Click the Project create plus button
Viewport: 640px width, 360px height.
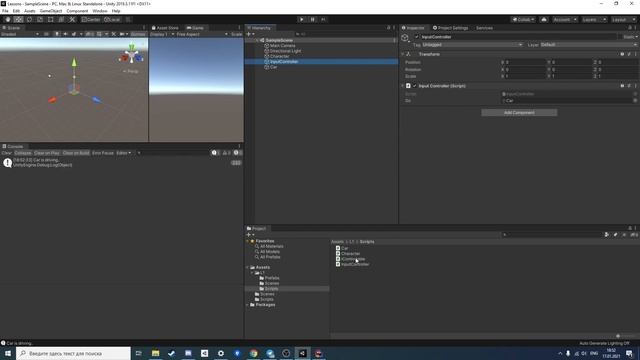click(x=250, y=235)
